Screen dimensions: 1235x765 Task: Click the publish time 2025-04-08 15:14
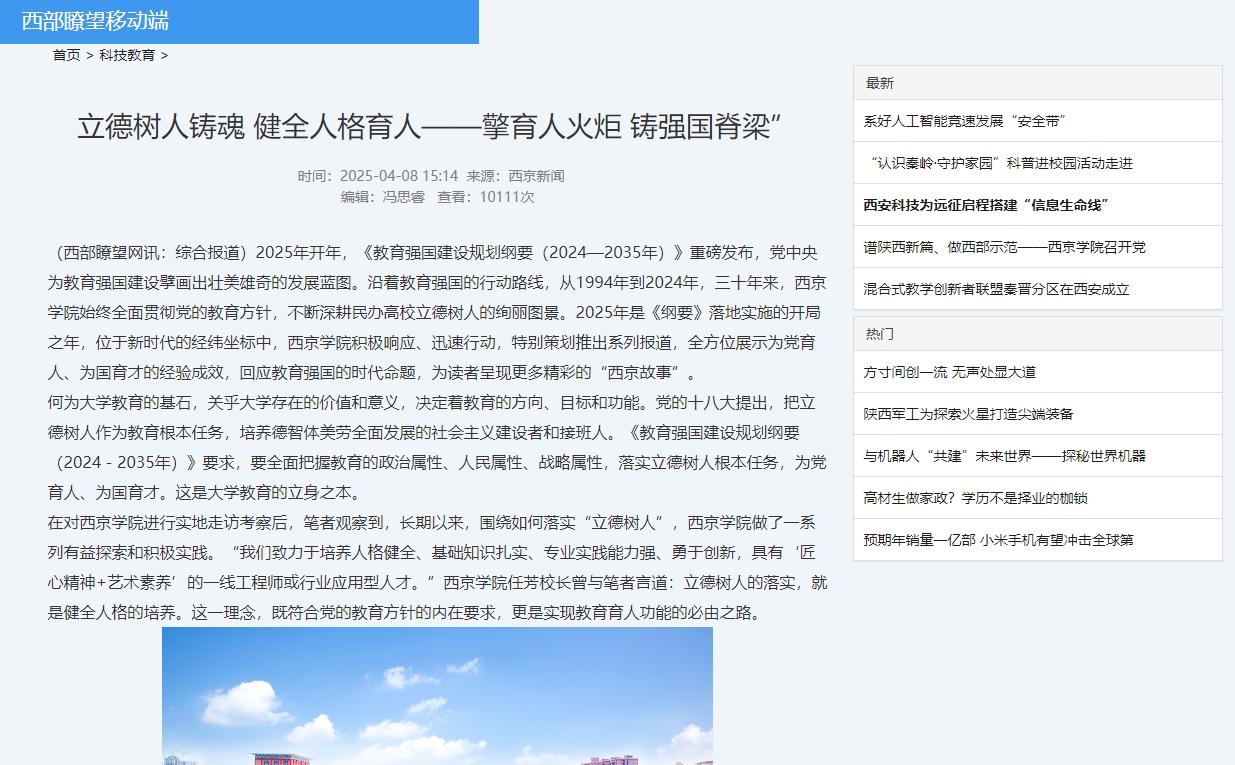point(398,176)
